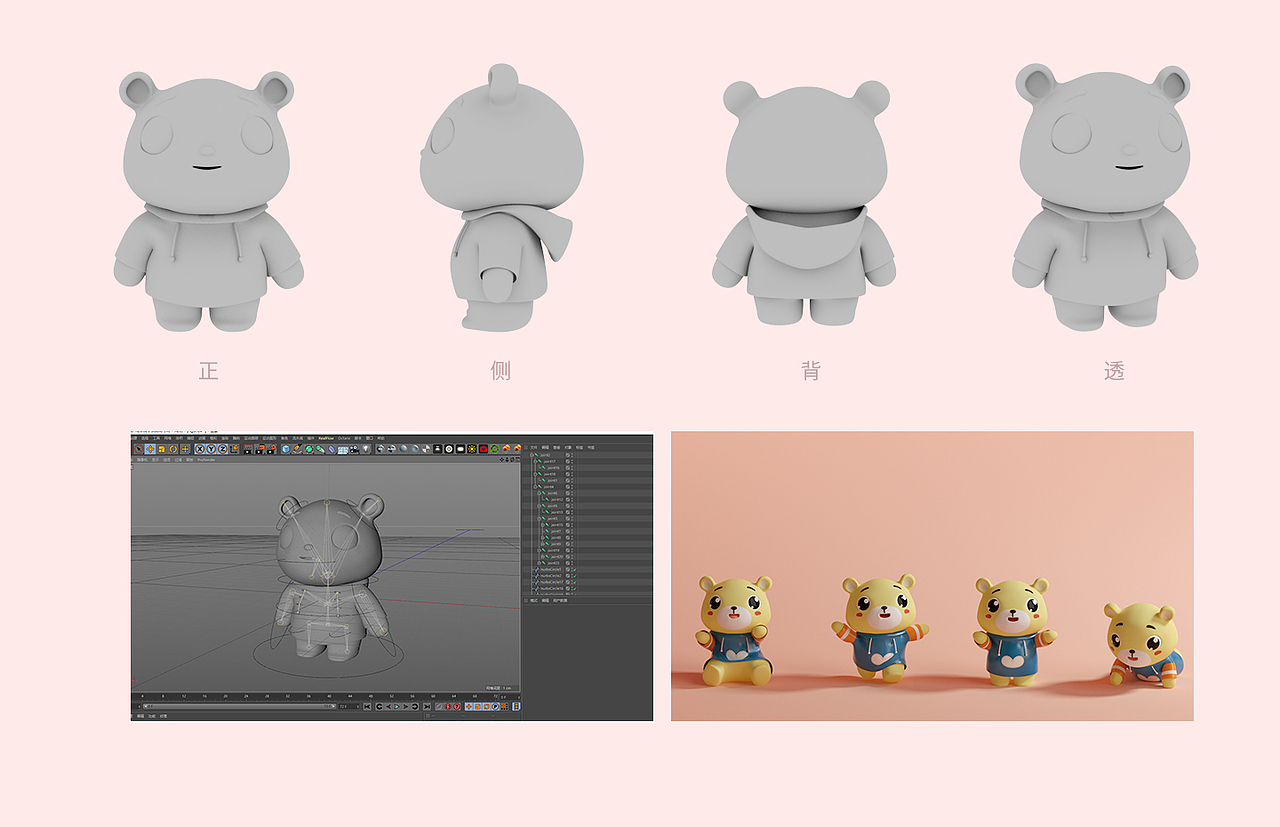
Task: Collapse the joint3 node
Action: (539, 518)
